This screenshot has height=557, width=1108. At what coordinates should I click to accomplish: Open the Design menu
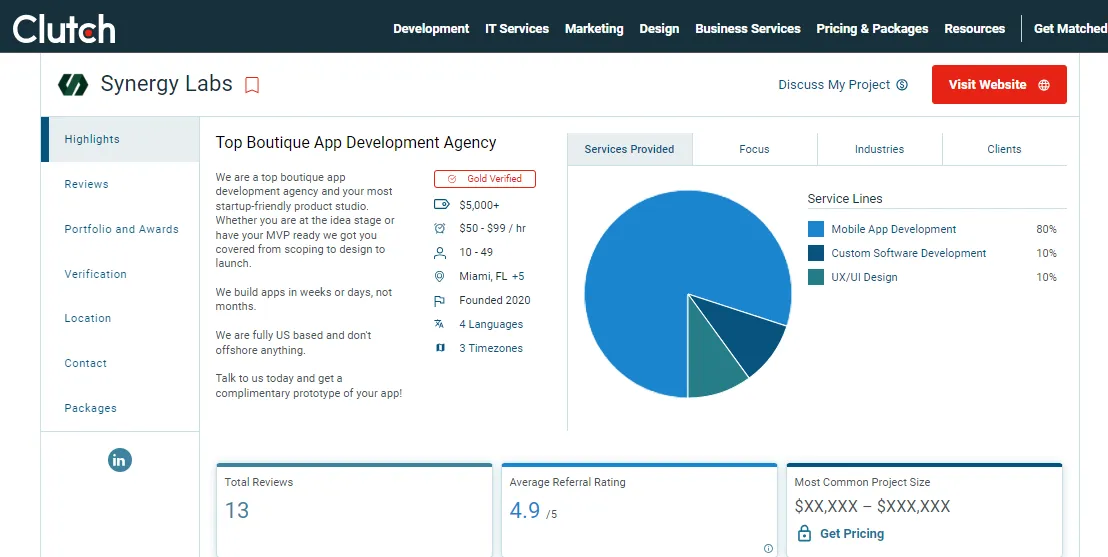[x=659, y=29]
